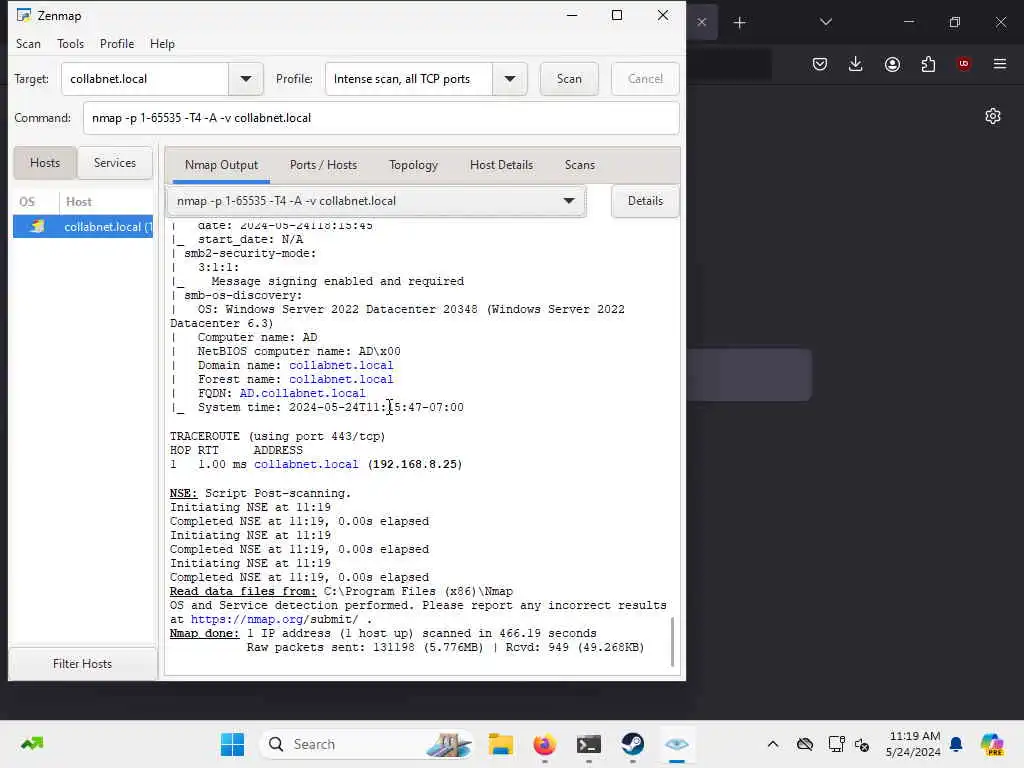Switch to the Topology tab
1024x768 pixels.
pos(413,165)
